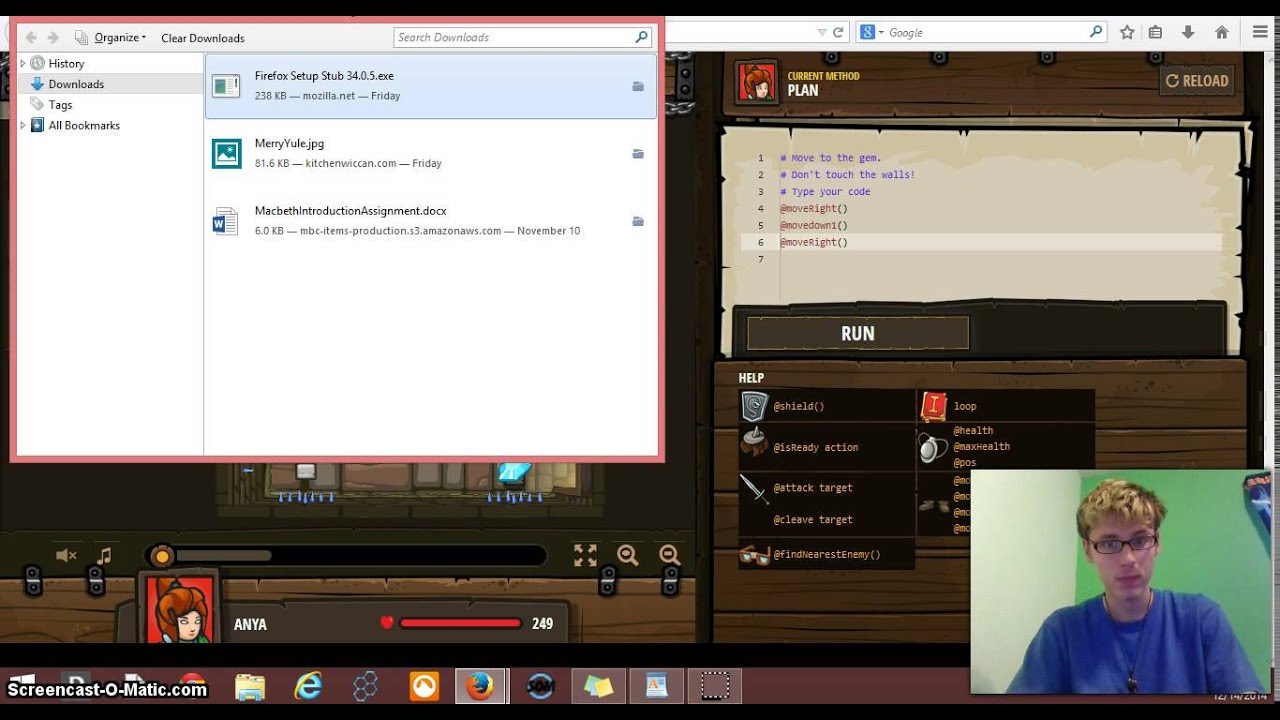The width and height of the screenshot is (1280, 720).
Task: Click the Word document file icon
Action: 225,221
